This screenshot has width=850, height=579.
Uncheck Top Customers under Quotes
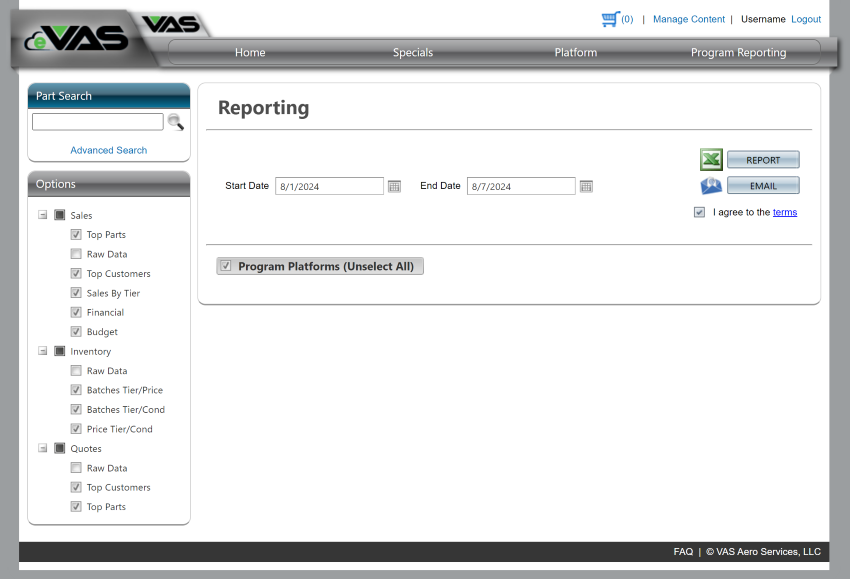(x=76, y=487)
